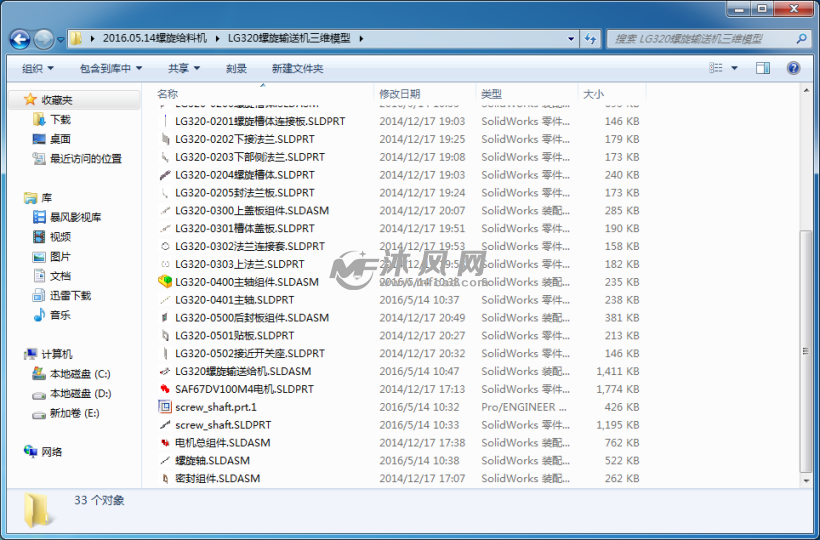Open 桌面 in the navigation pane

click(x=60, y=139)
